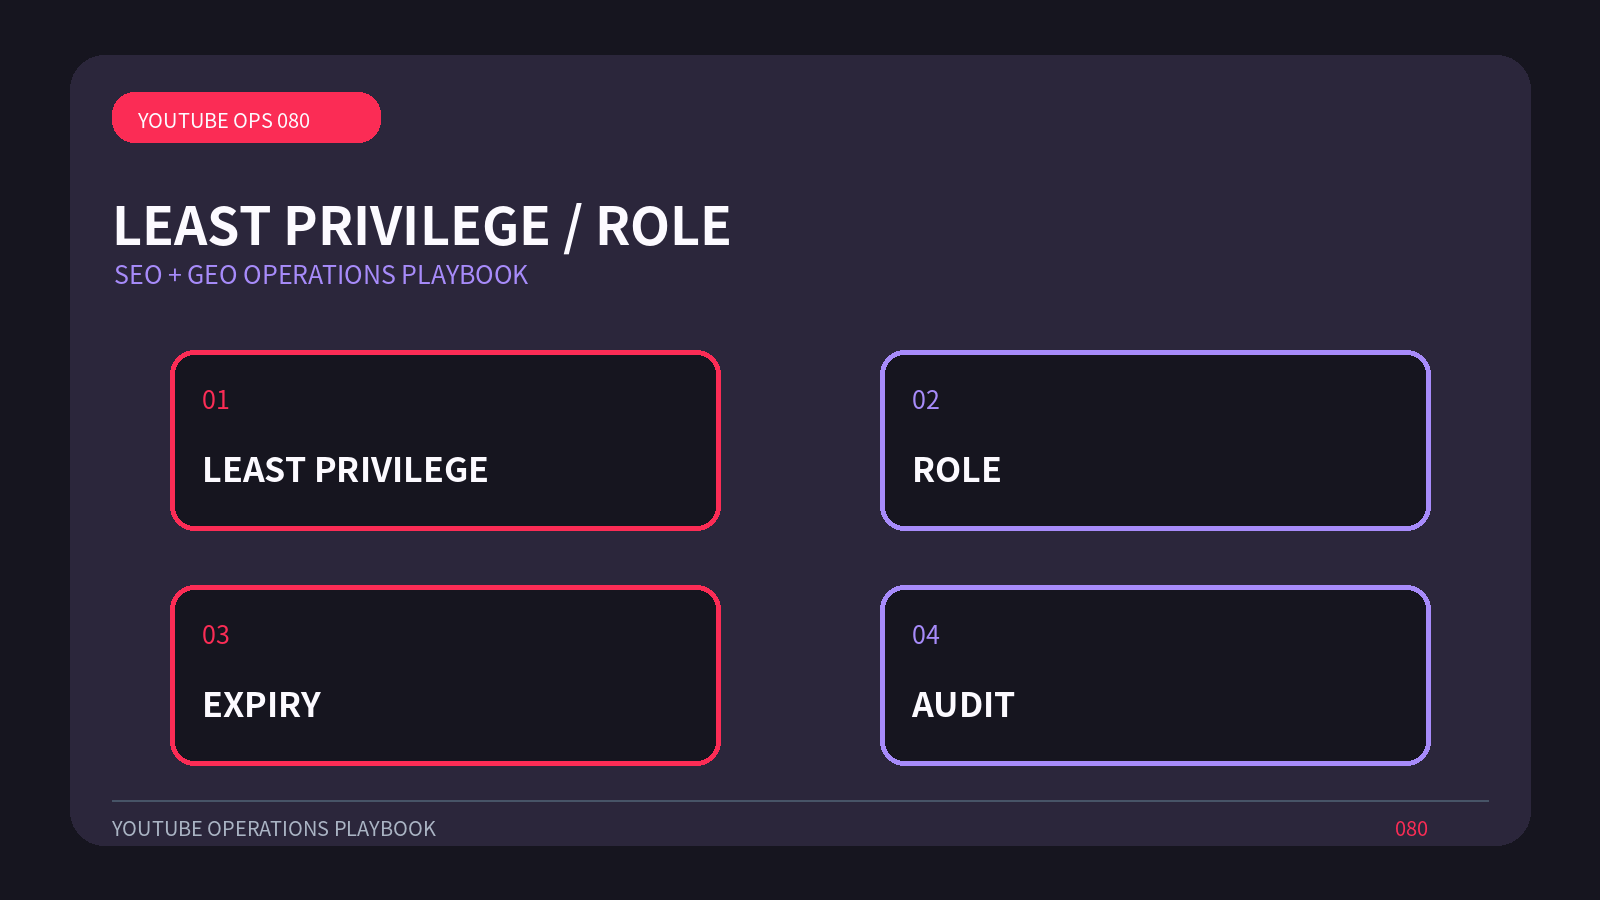Click the number 03 above EXPIRY

pyautogui.click(x=216, y=635)
